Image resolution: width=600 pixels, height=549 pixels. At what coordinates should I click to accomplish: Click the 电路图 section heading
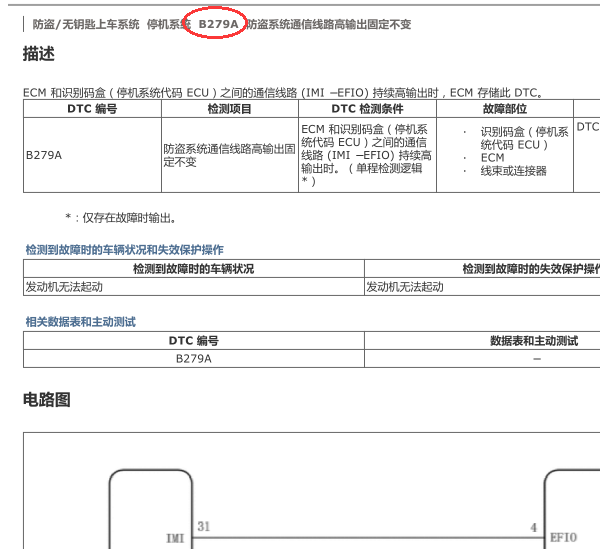pos(47,399)
